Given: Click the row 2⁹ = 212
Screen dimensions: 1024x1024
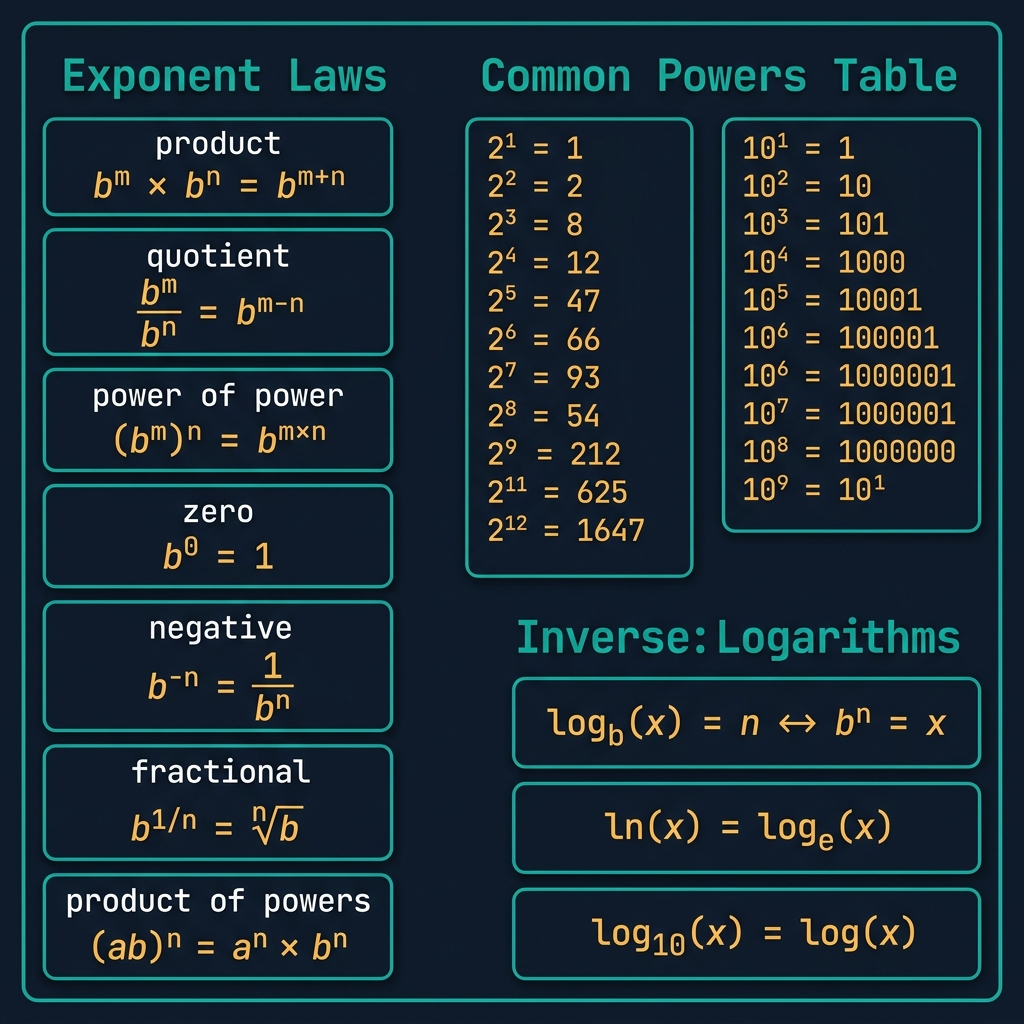Looking at the screenshot, I should [x=554, y=453].
